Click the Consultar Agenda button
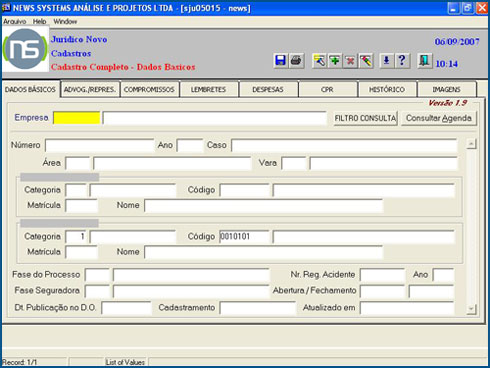490x368 pixels. pos(439,118)
